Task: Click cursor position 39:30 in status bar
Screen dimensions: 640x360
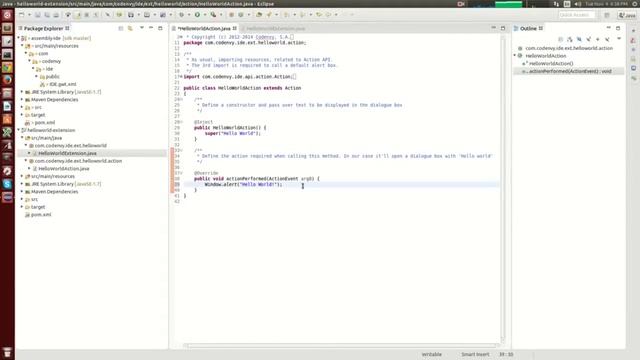Action: click(x=506, y=354)
